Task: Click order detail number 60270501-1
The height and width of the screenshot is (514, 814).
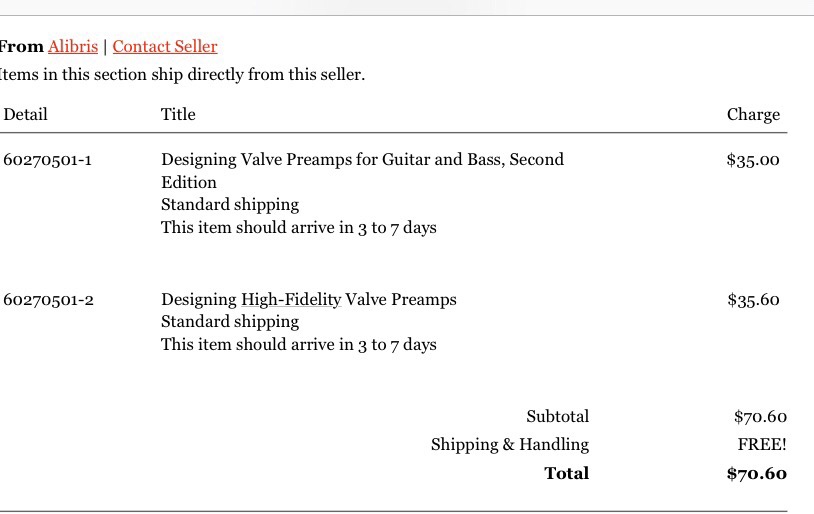Action: [x=47, y=160]
